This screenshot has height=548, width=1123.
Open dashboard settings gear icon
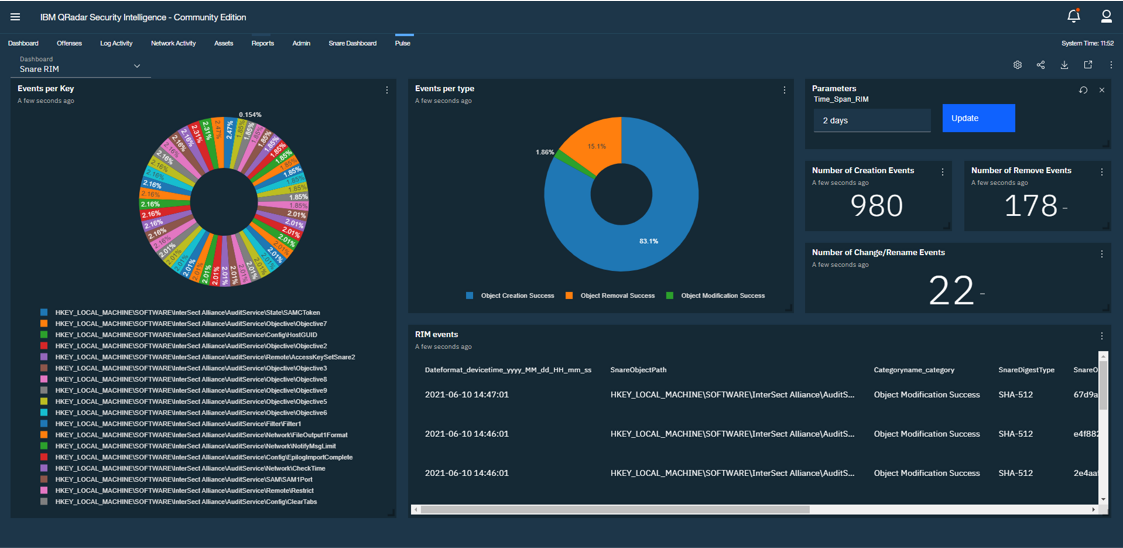tap(1017, 65)
